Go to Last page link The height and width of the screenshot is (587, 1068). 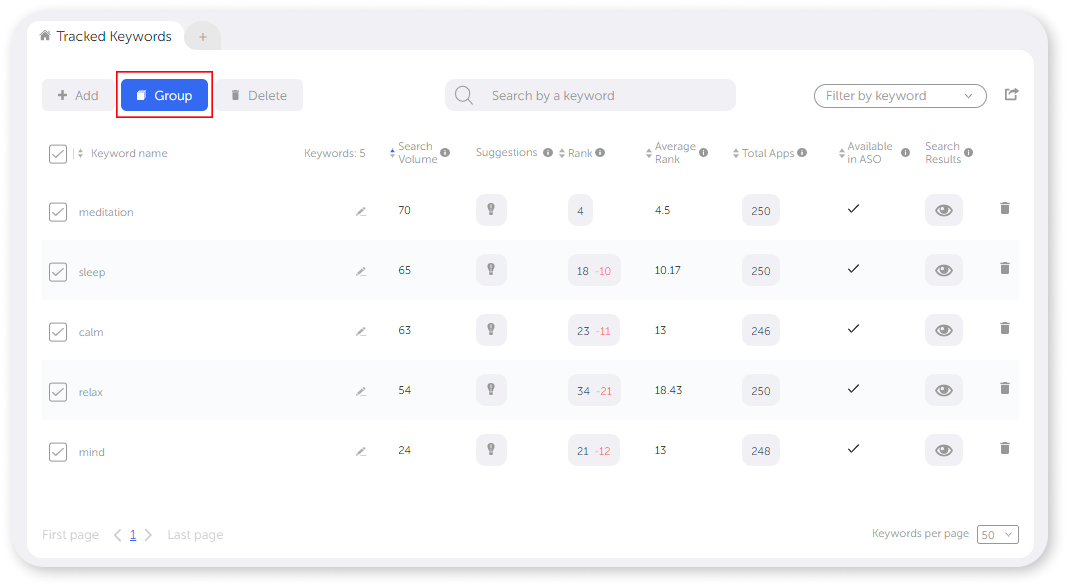(195, 535)
